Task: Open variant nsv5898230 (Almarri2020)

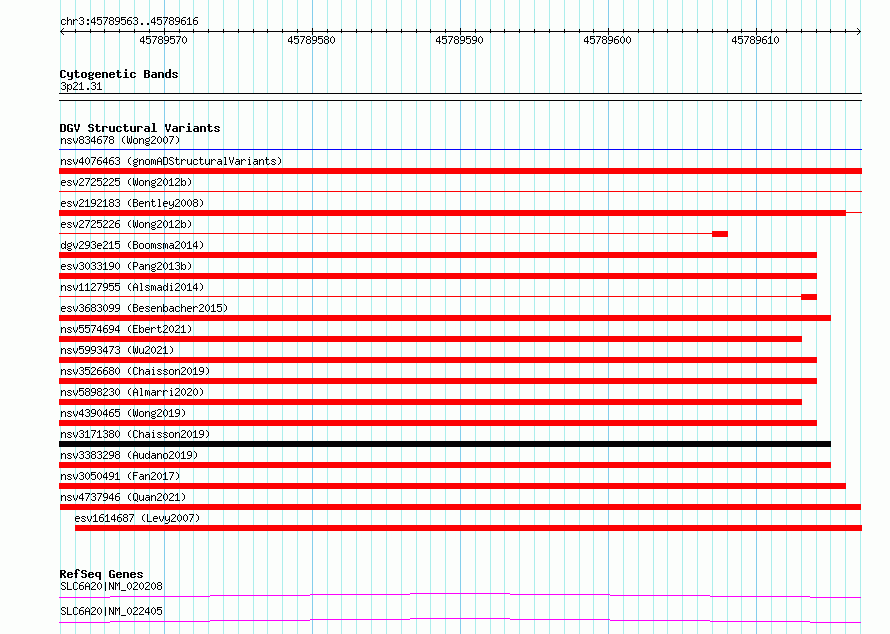Action: coord(132,392)
